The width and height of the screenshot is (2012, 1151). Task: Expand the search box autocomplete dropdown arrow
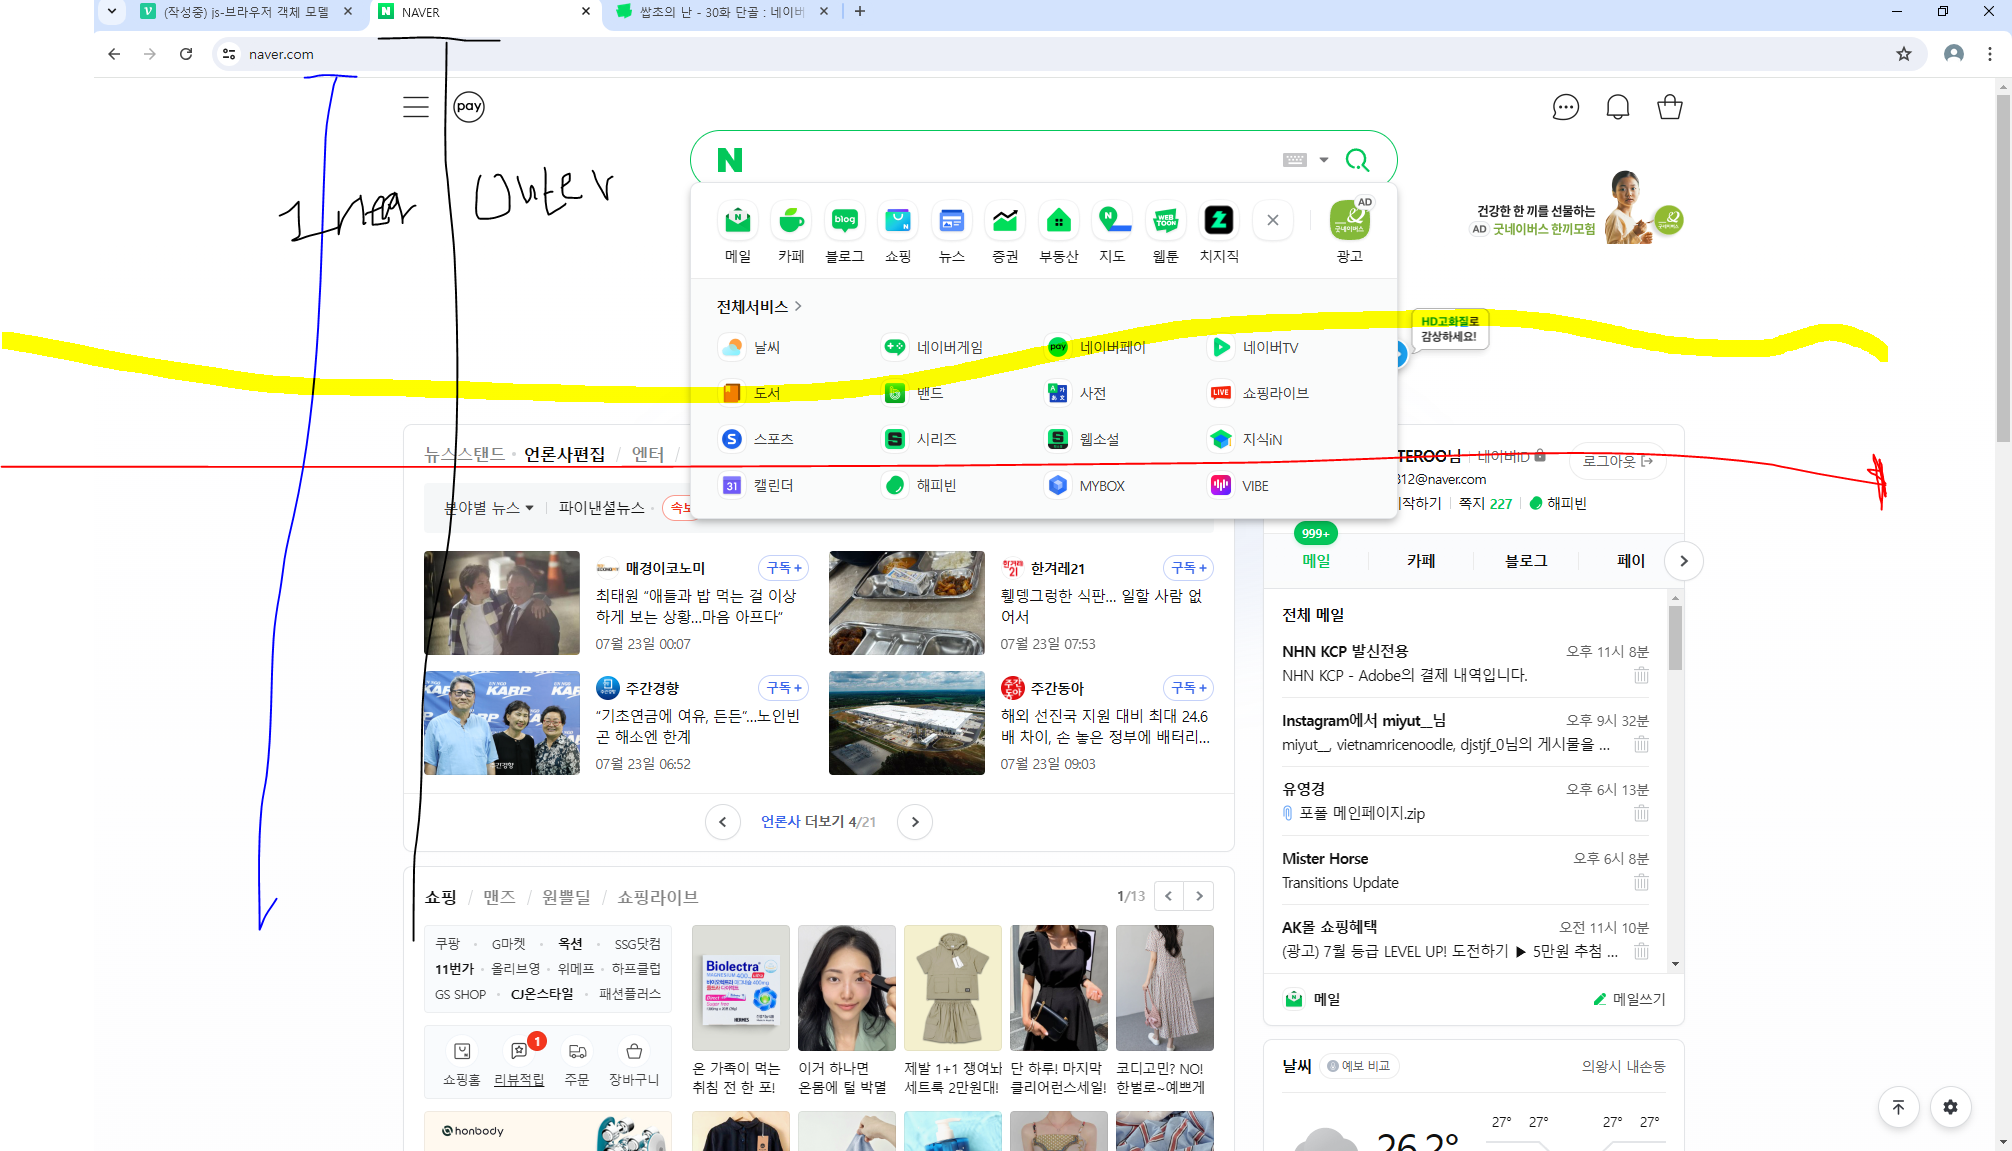(x=1324, y=160)
